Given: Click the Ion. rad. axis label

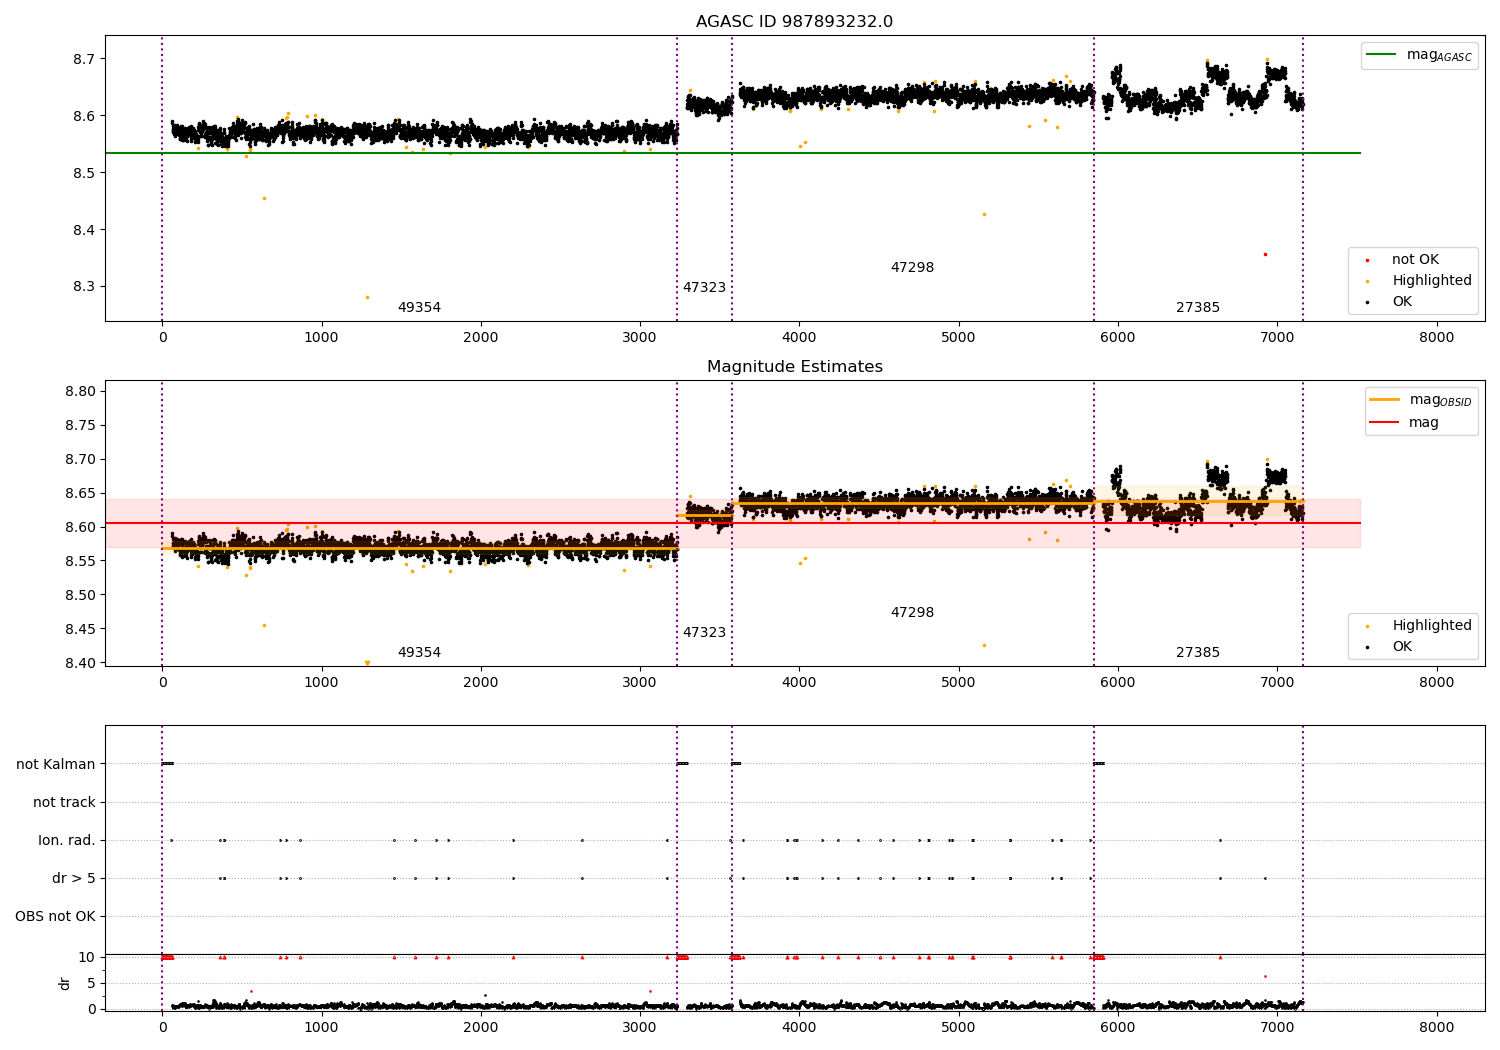Looking at the screenshot, I should click(67, 841).
